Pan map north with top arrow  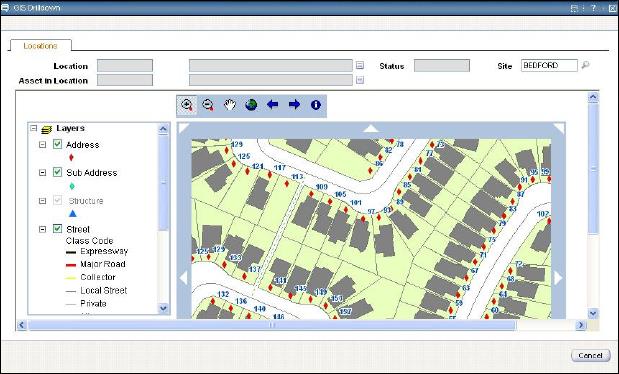point(371,128)
